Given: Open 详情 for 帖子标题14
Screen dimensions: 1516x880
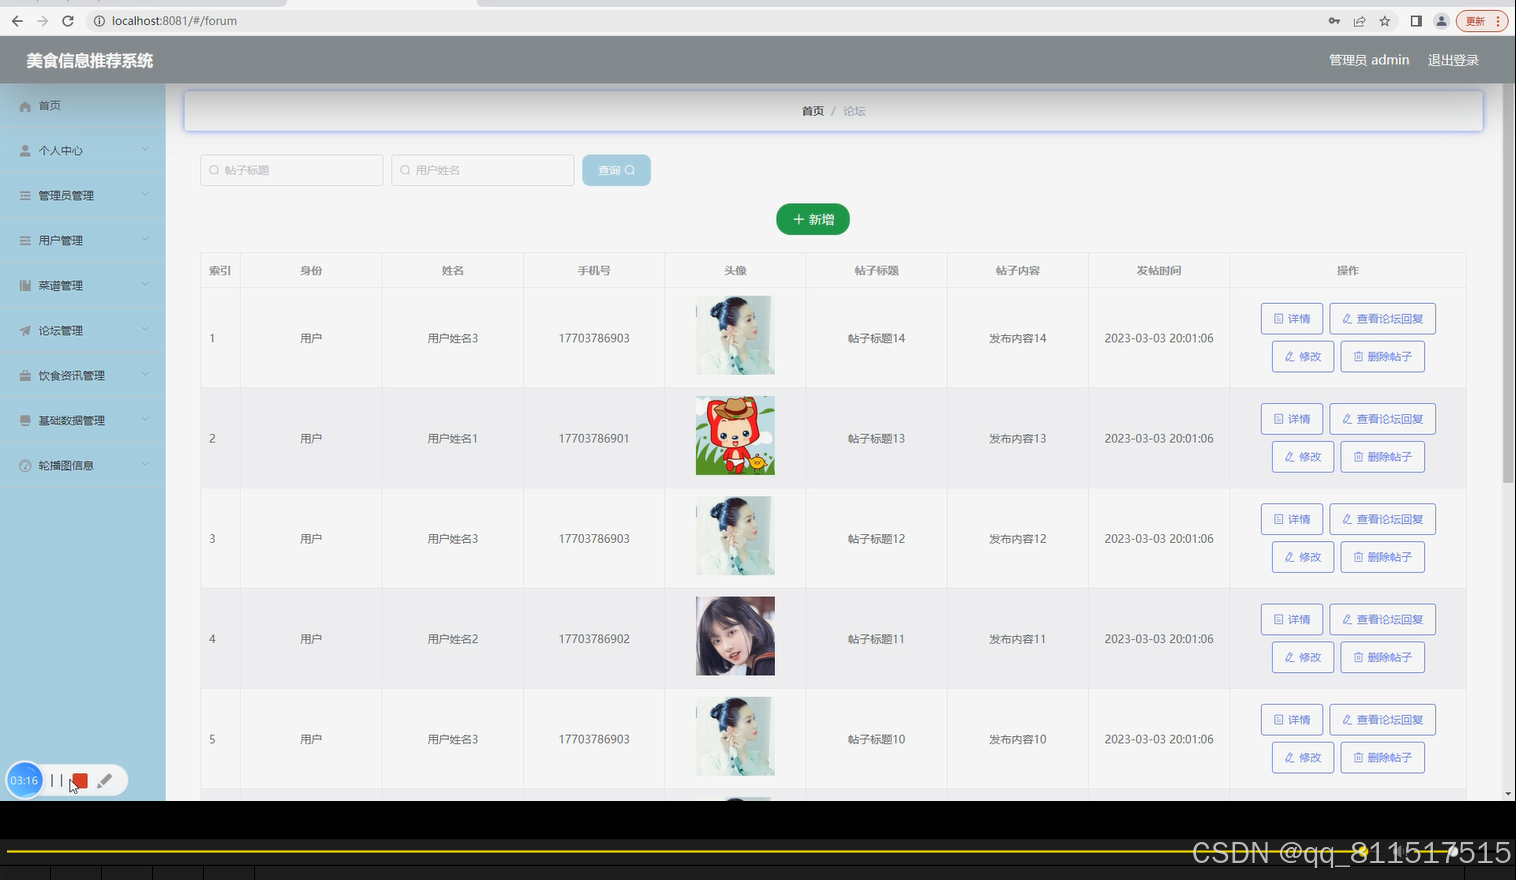Looking at the screenshot, I should [x=1292, y=319].
